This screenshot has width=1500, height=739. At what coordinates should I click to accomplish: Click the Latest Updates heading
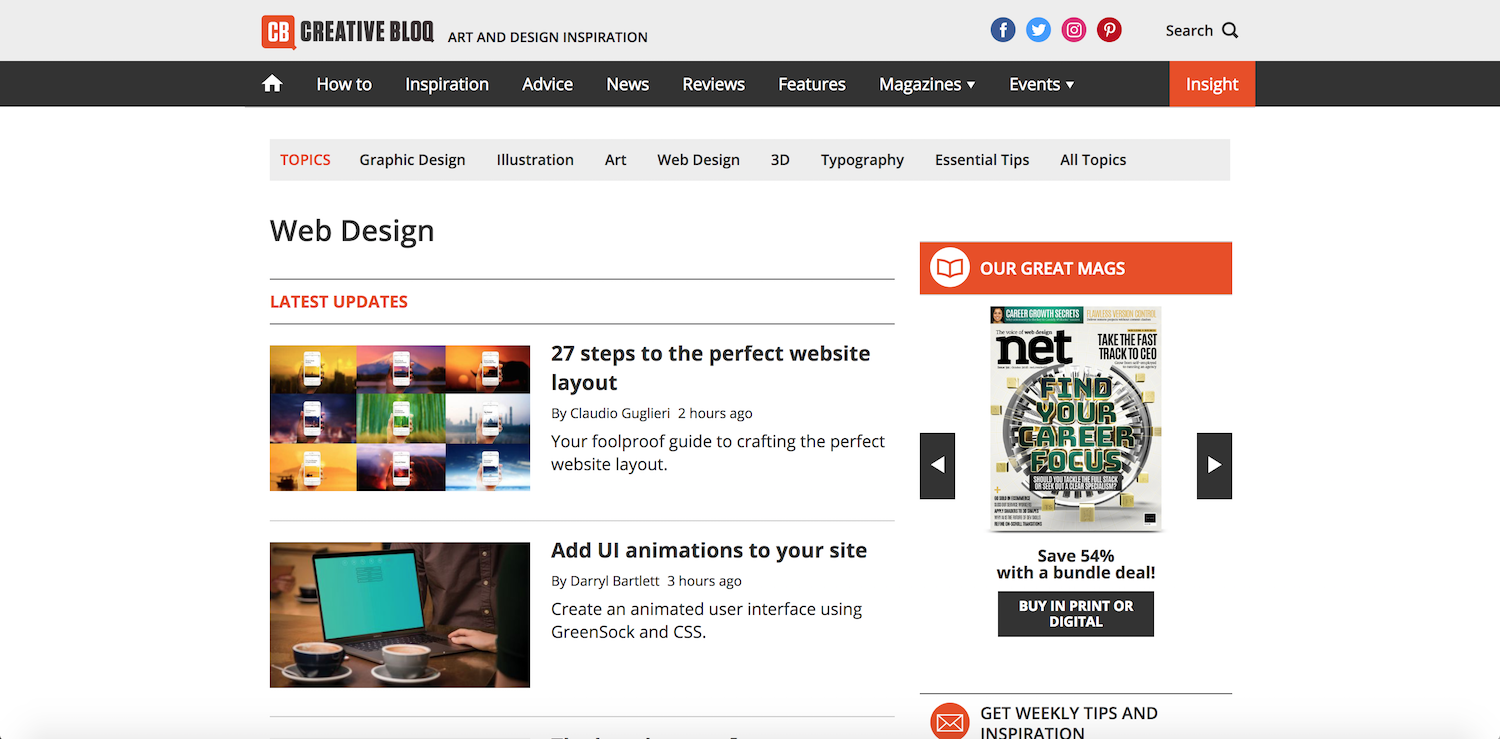click(x=339, y=302)
